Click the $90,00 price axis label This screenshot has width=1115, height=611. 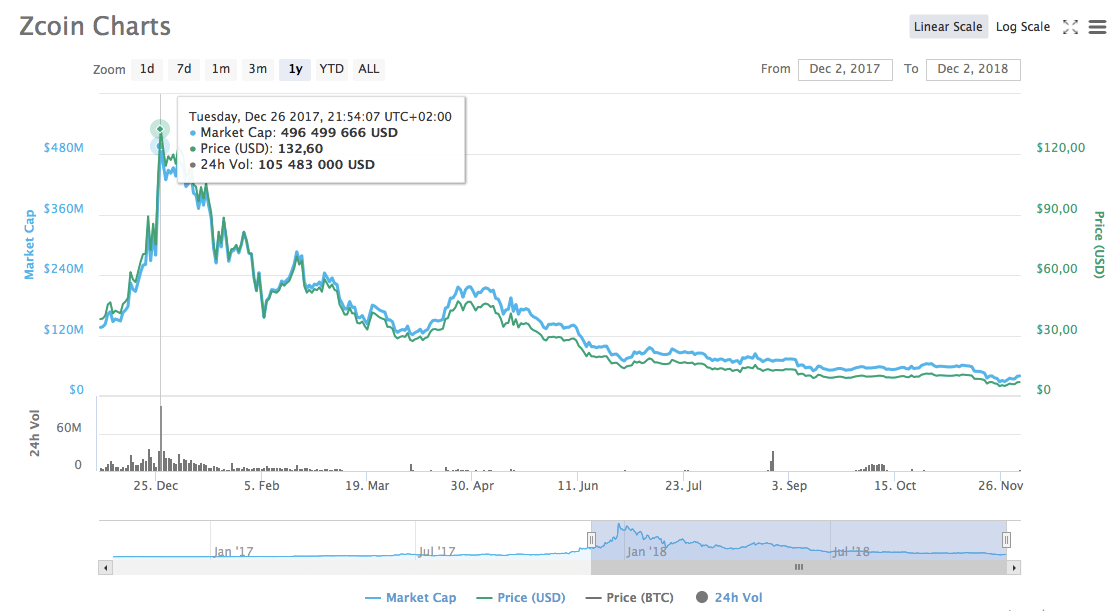tap(1057, 209)
